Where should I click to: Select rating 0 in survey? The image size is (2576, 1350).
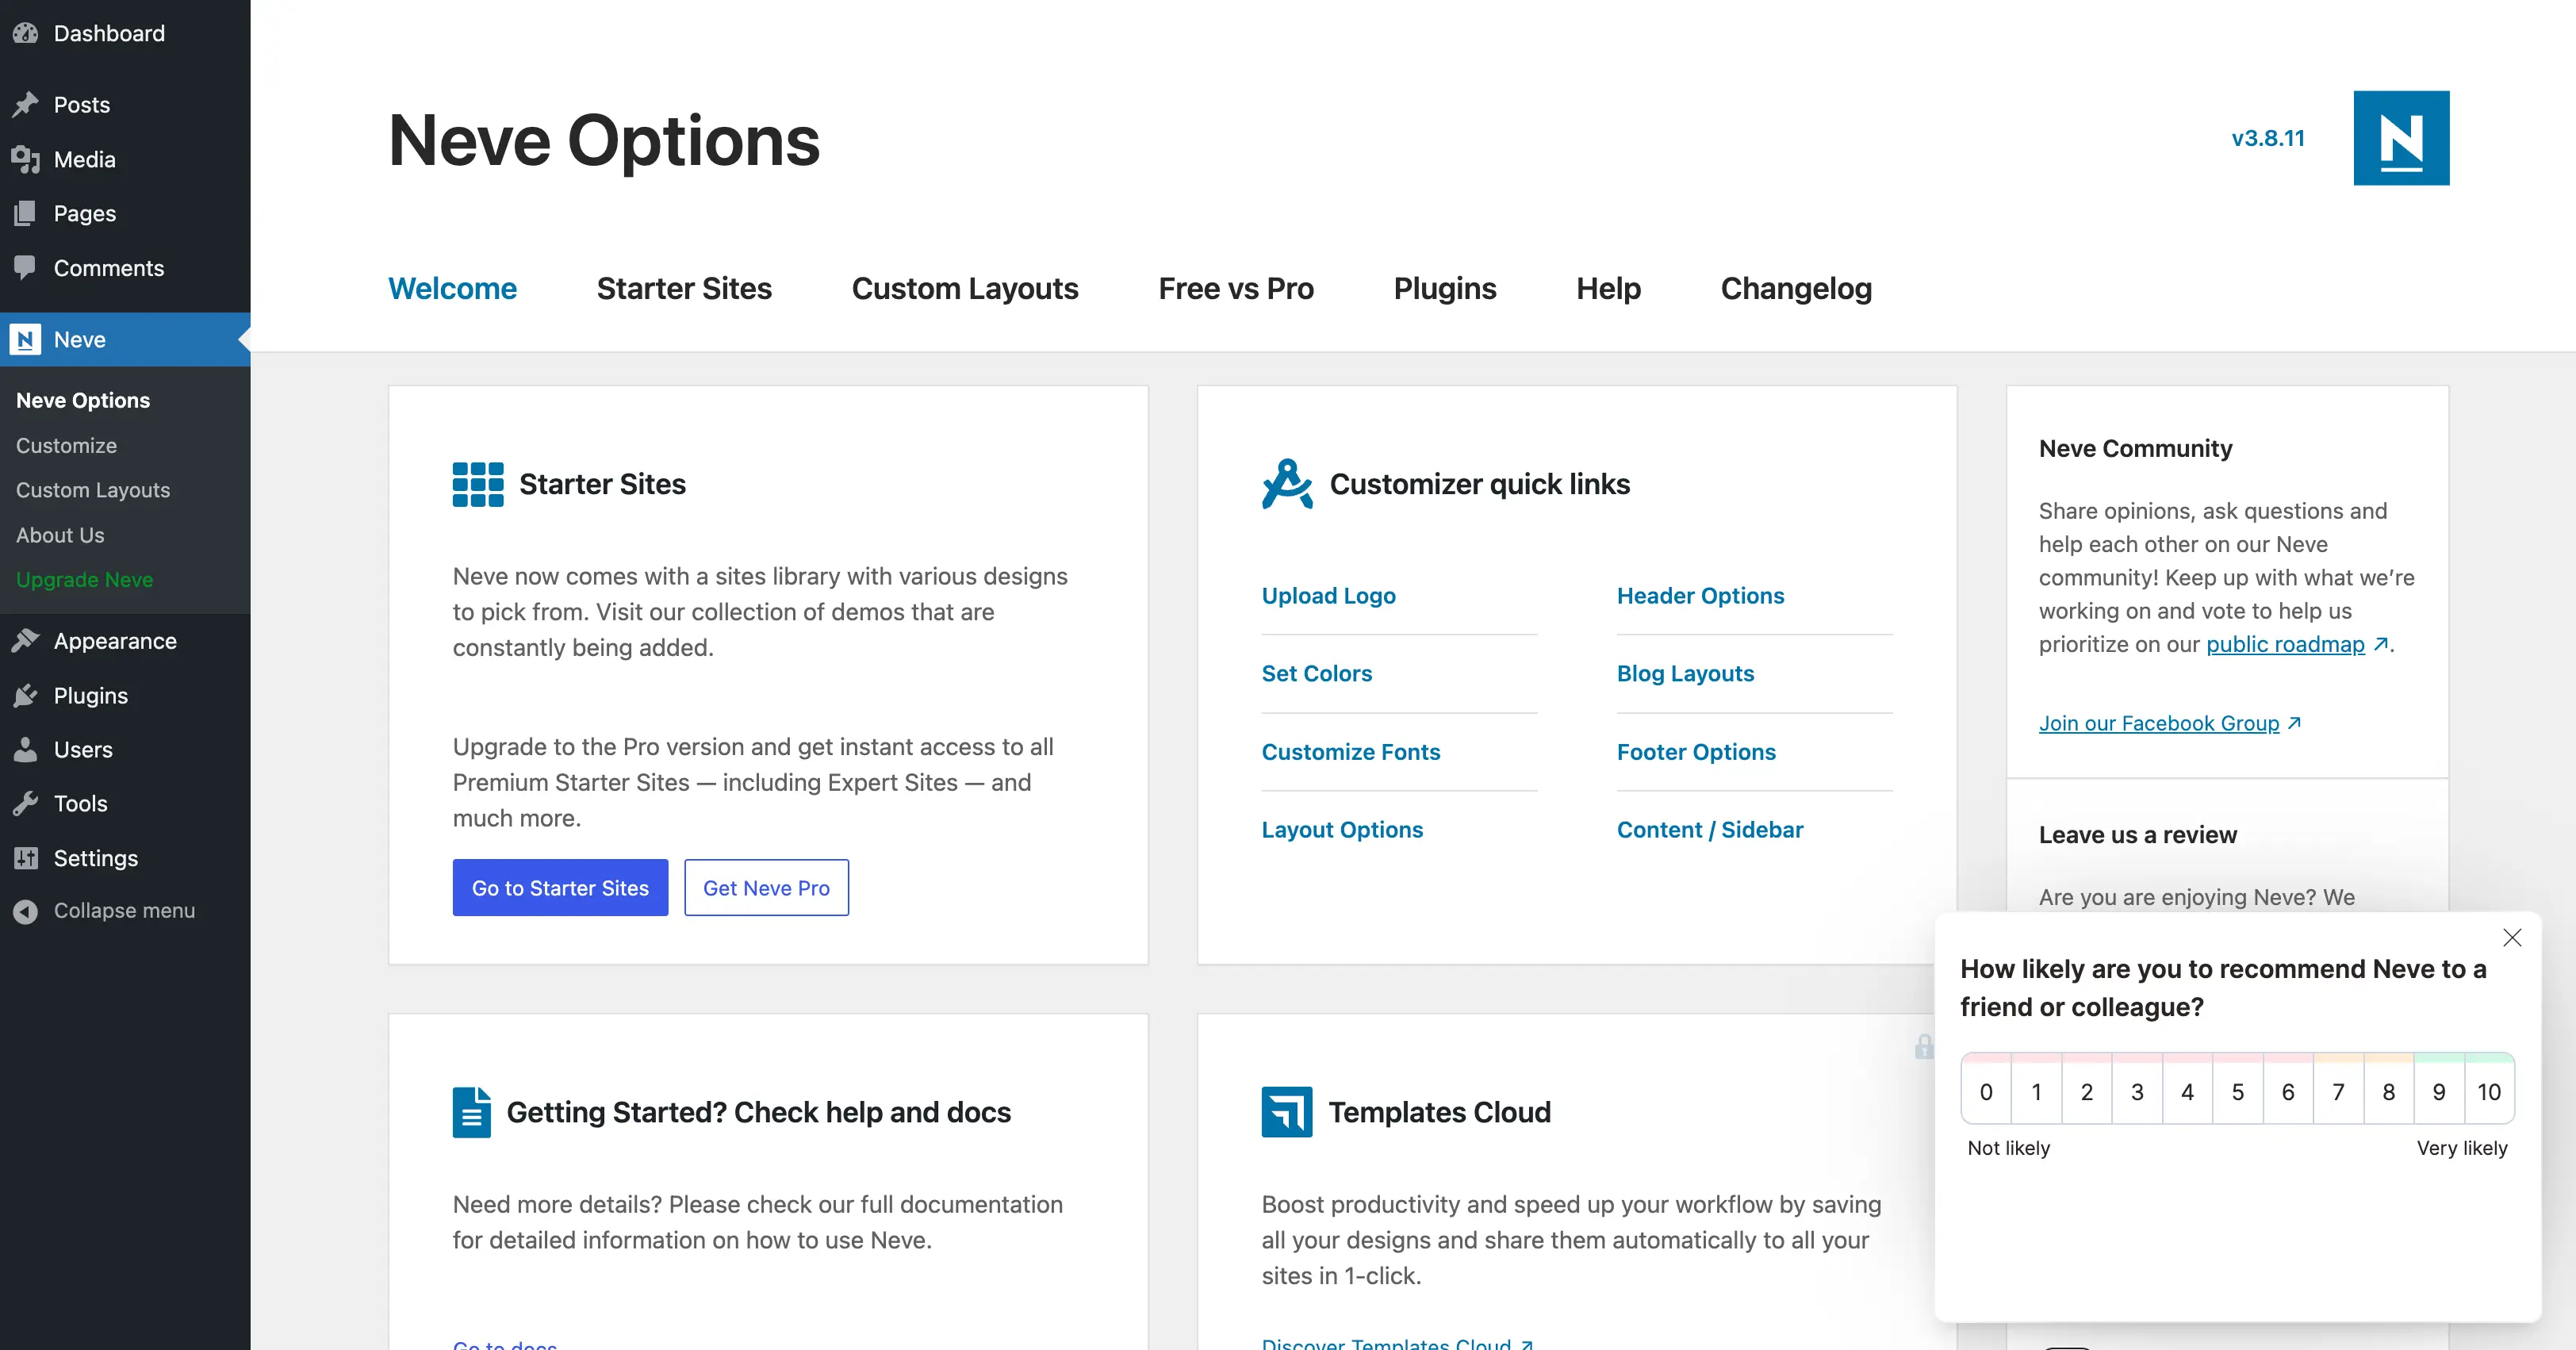[x=1986, y=1092]
